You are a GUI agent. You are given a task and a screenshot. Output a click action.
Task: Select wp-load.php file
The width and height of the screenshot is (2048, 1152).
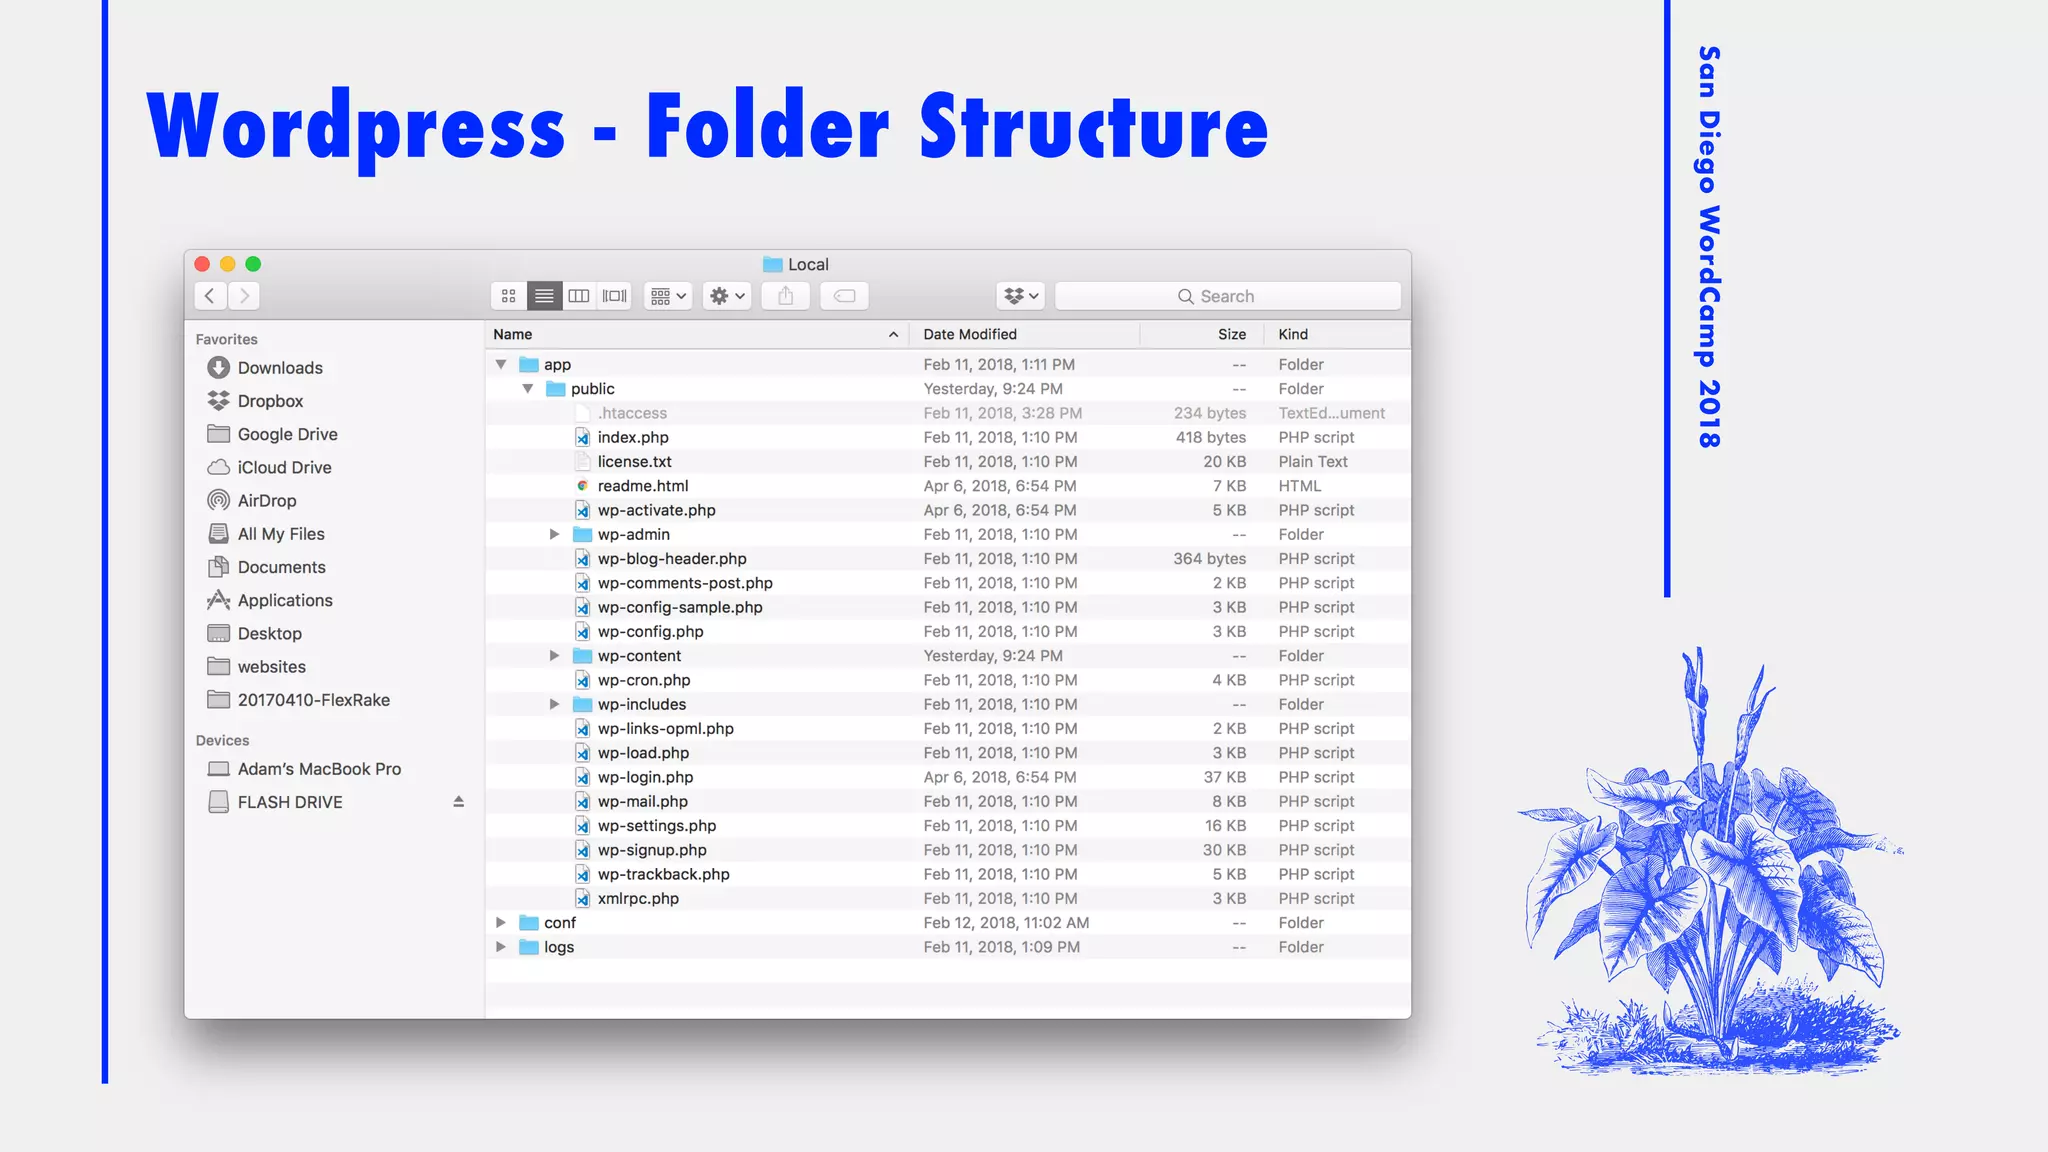coord(948,753)
